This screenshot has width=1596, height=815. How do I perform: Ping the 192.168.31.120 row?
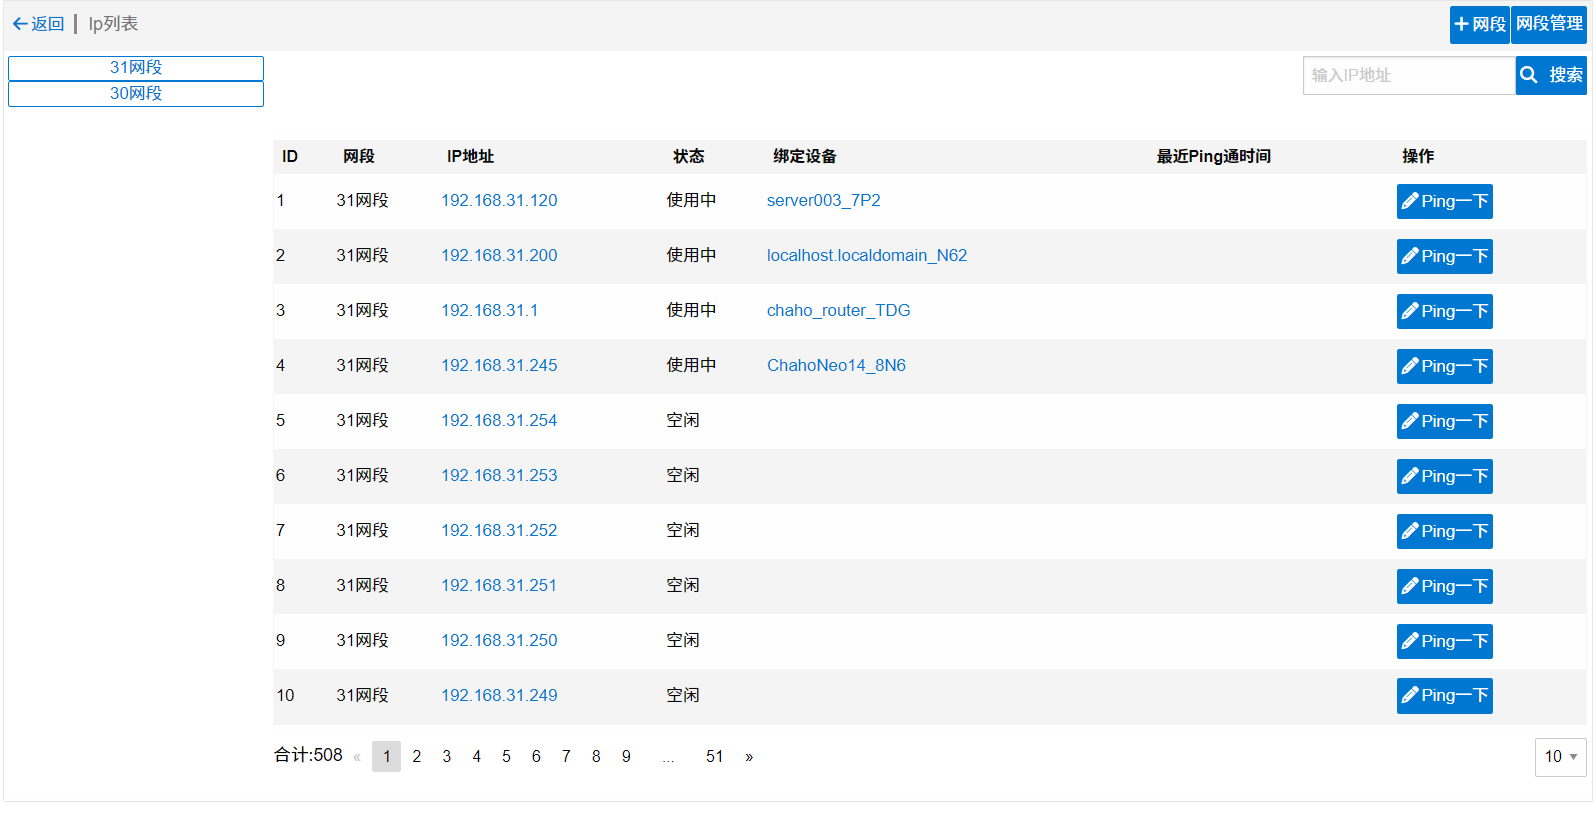click(1444, 201)
